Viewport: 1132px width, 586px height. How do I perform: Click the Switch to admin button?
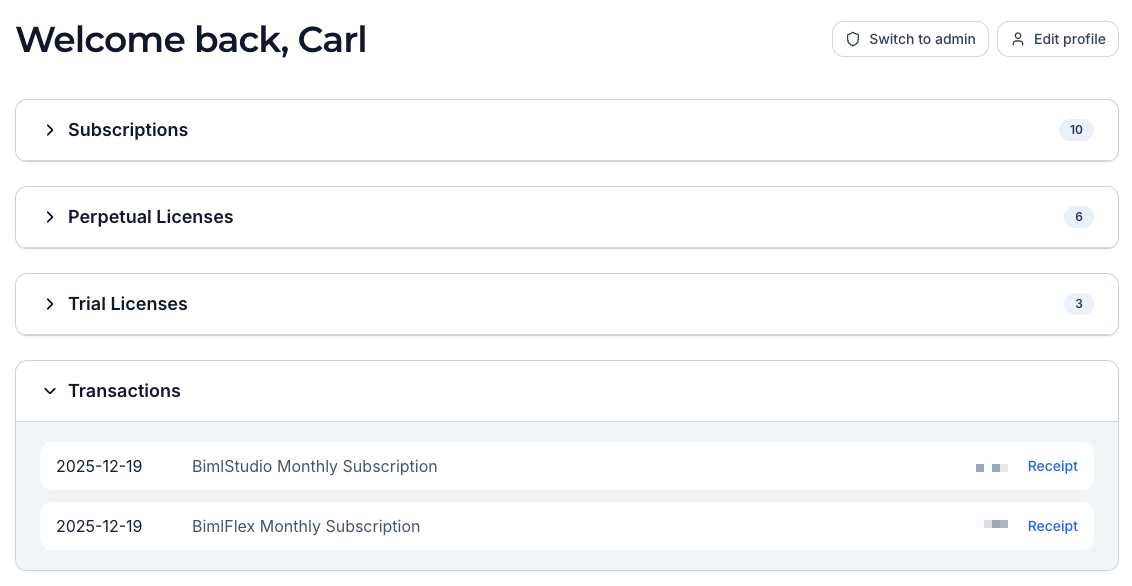tap(910, 39)
